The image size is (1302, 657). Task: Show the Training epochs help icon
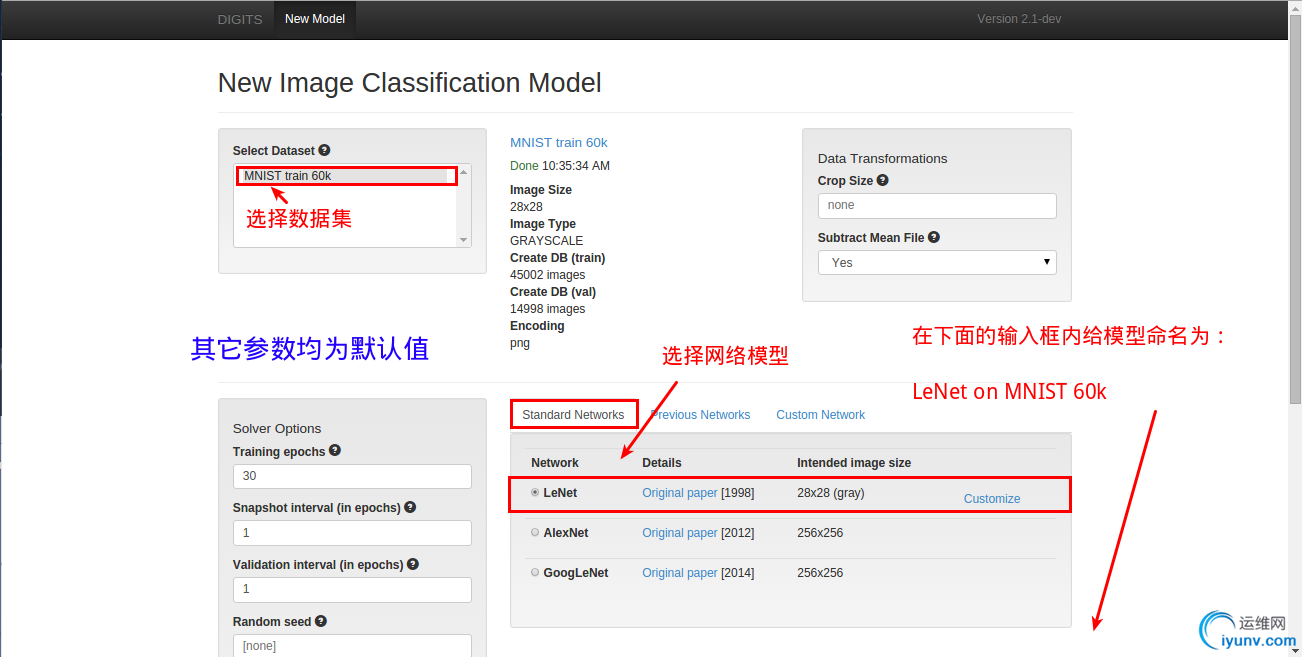[x=335, y=450]
